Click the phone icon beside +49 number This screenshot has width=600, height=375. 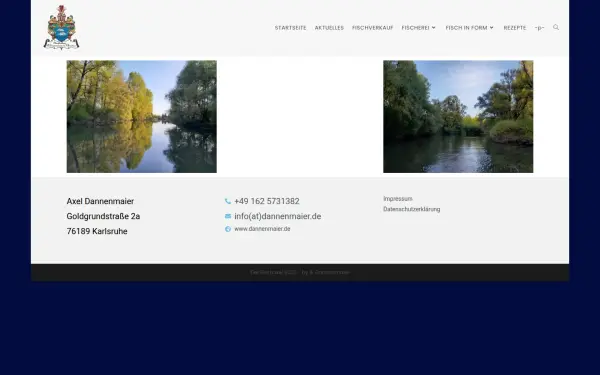click(228, 201)
